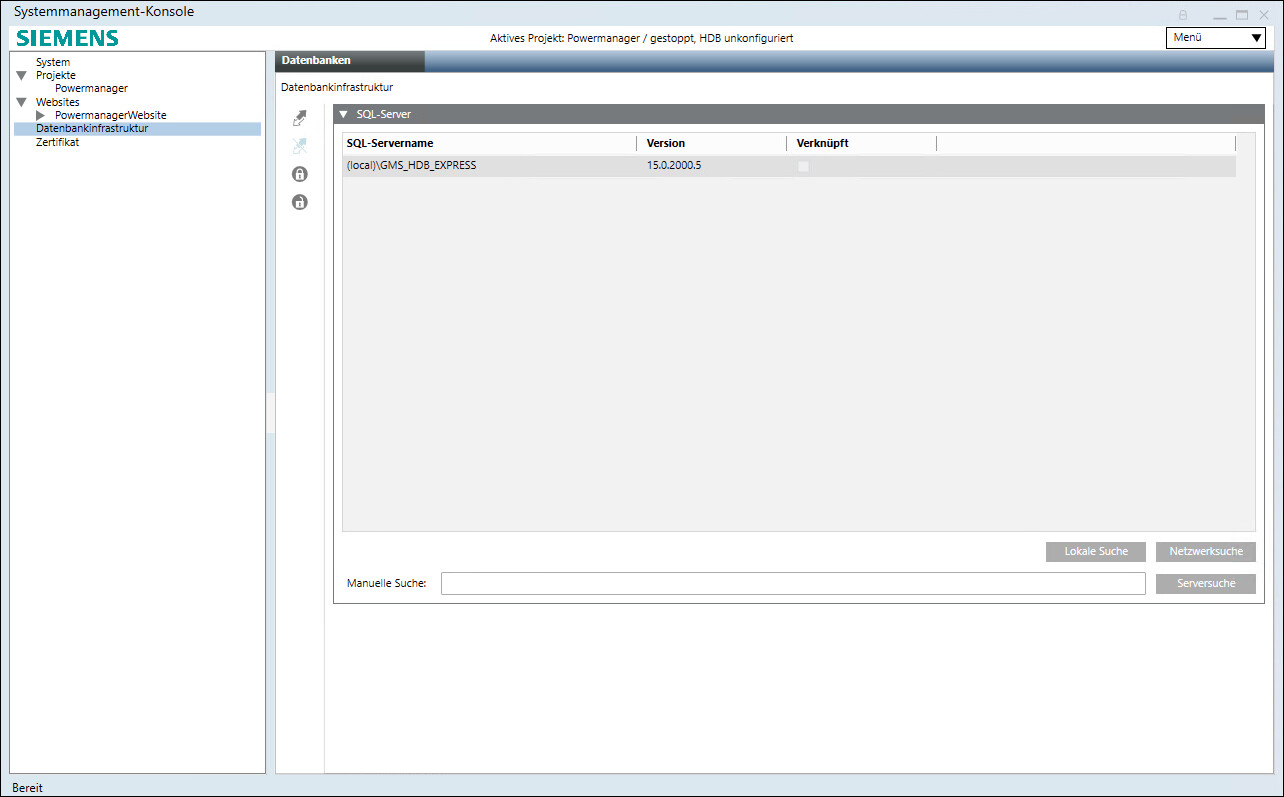Select the Powermanager project in tree
The height and width of the screenshot is (797, 1284).
pos(91,89)
